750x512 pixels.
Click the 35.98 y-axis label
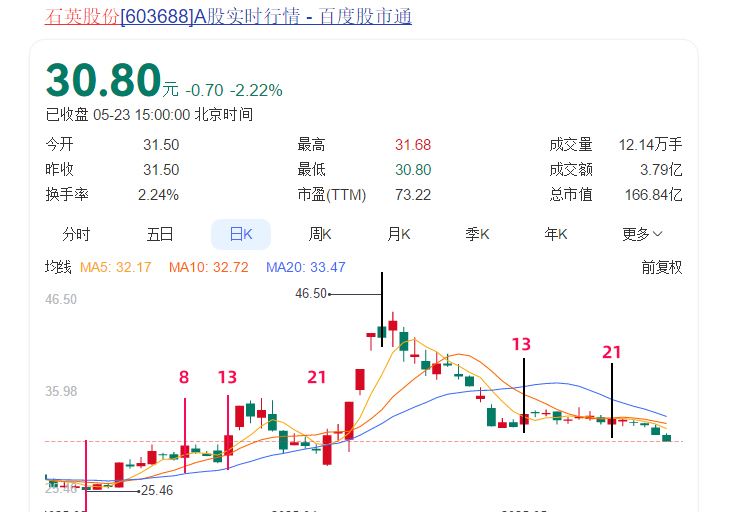pos(61,391)
